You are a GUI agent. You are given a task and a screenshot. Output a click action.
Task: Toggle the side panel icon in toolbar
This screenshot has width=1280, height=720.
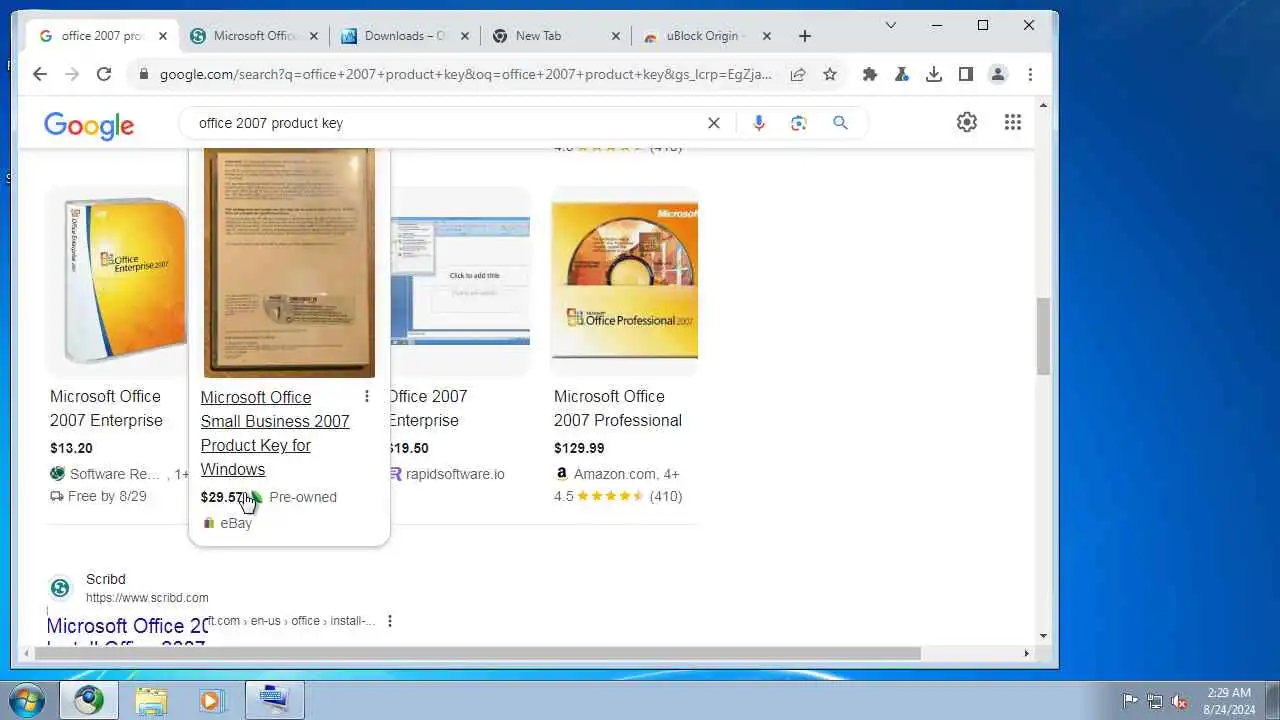pyautogui.click(x=966, y=74)
